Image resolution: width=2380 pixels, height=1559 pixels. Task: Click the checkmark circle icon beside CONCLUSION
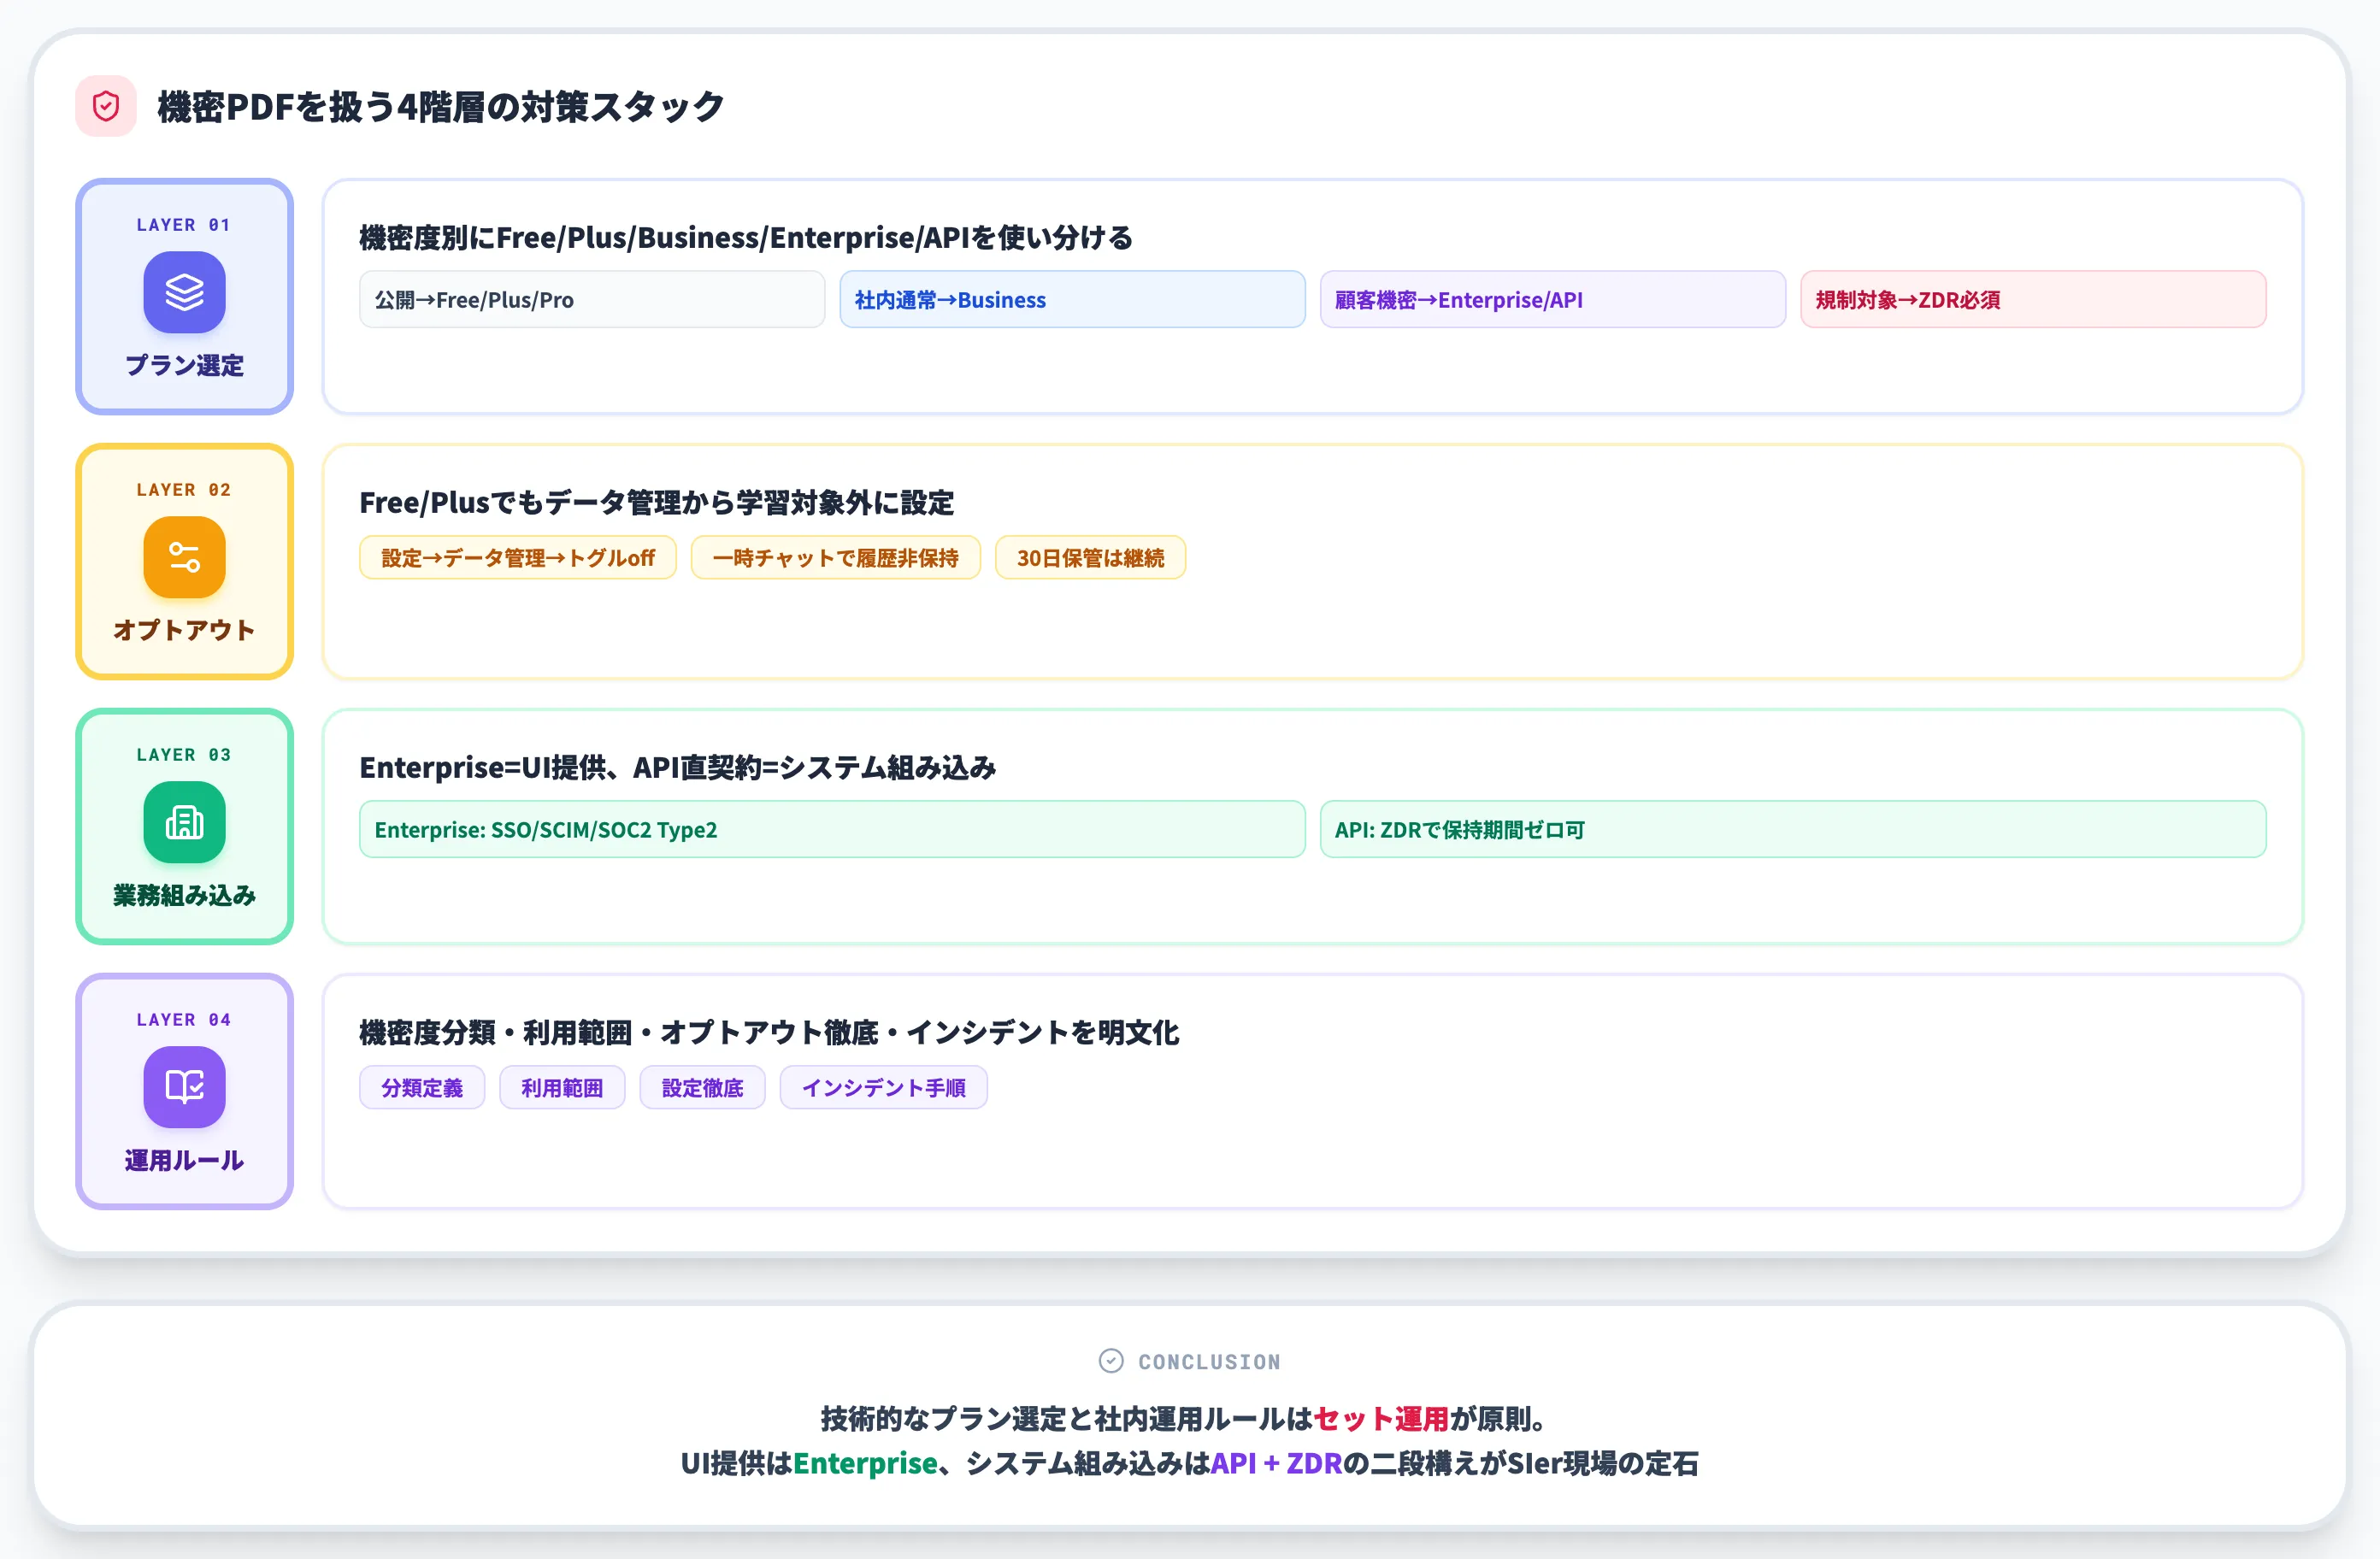click(1111, 1361)
